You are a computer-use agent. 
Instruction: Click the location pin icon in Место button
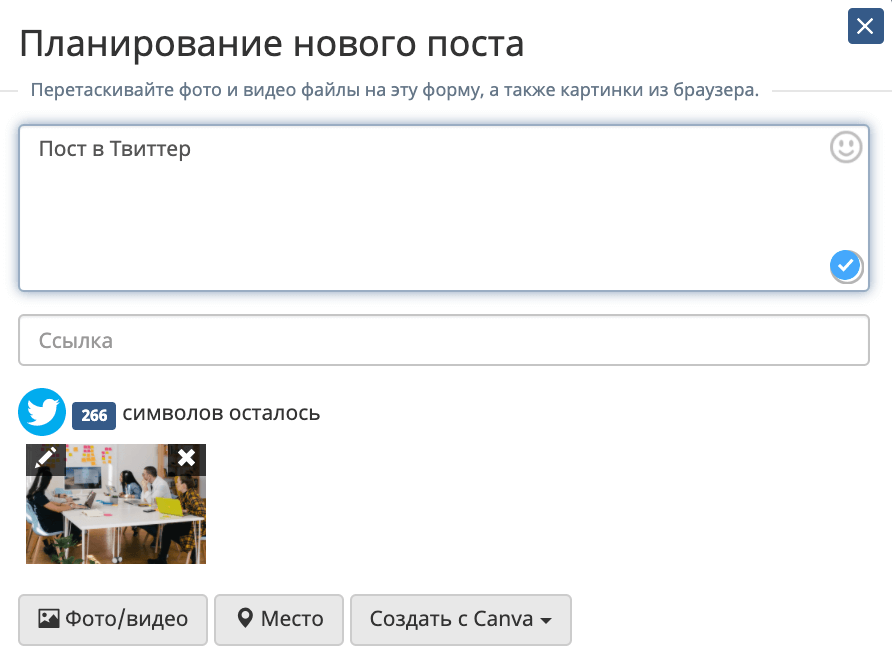[247, 620]
